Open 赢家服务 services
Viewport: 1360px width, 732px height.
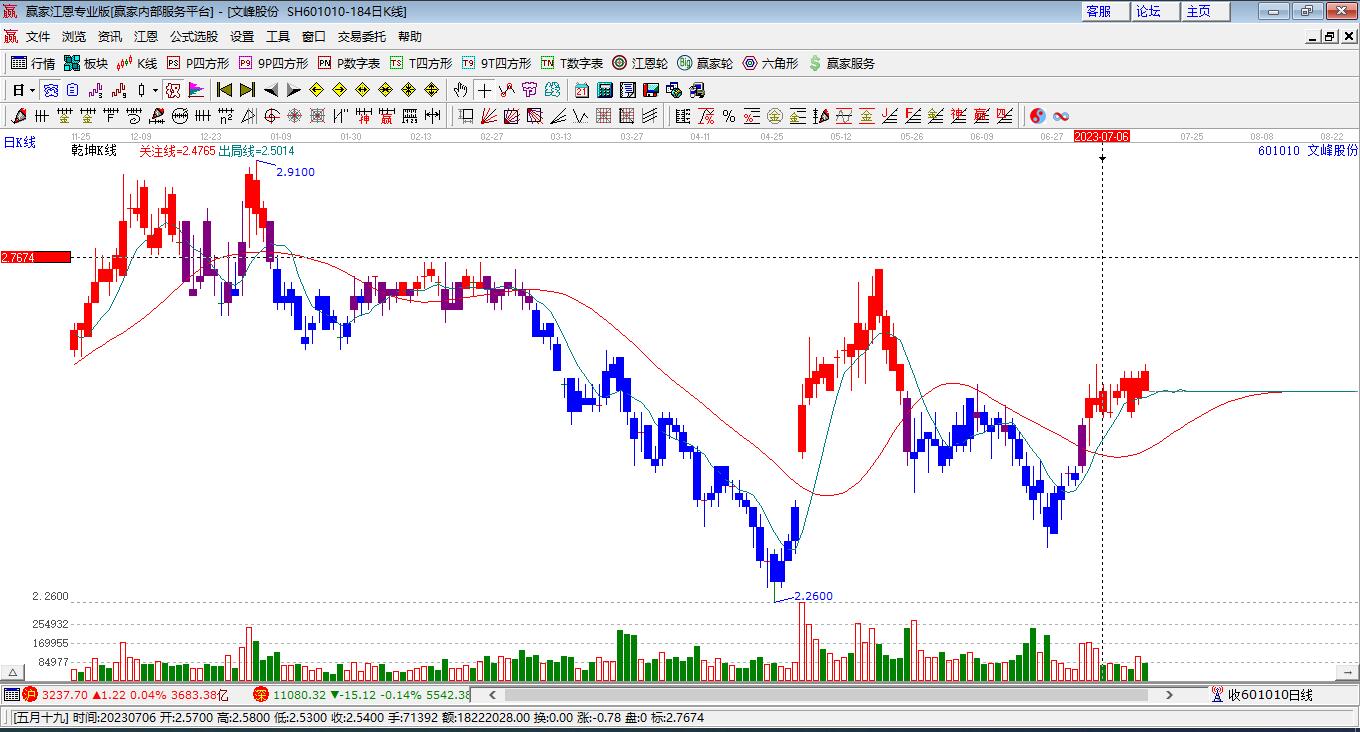coord(841,63)
